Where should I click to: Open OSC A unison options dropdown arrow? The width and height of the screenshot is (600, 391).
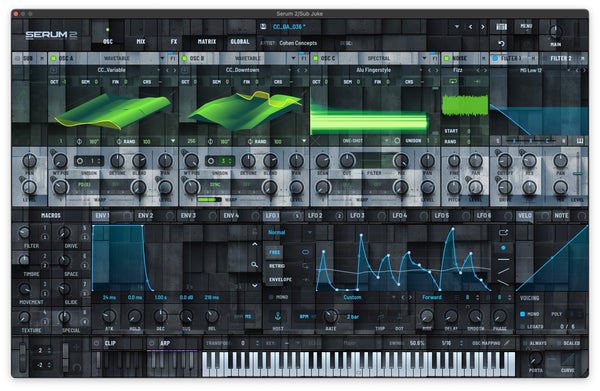pyautogui.click(x=173, y=141)
